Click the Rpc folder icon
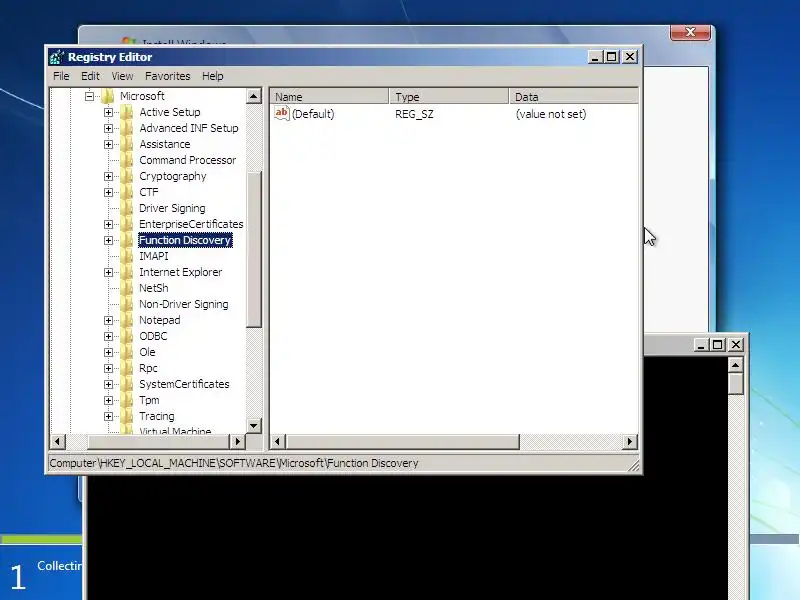Screen dimensions: 800x600 [x=127, y=368]
